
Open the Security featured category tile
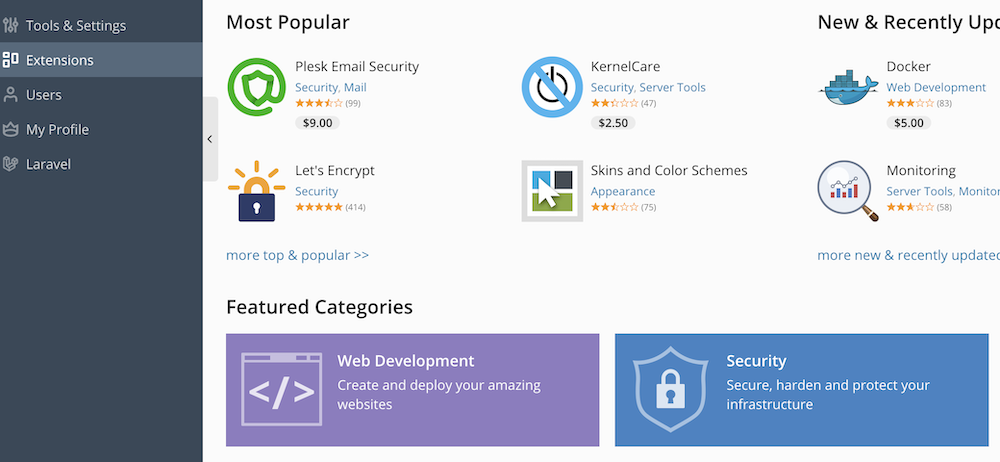[800, 390]
